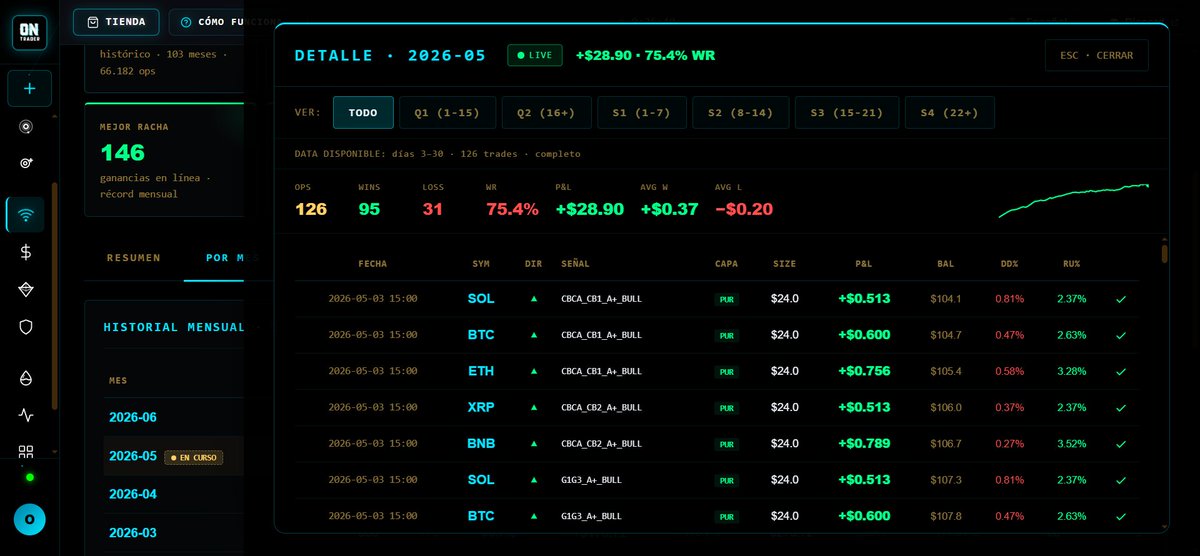Click the green status dot in sidebar
The width and height of the screenshot is (1200, 556).
29,477
